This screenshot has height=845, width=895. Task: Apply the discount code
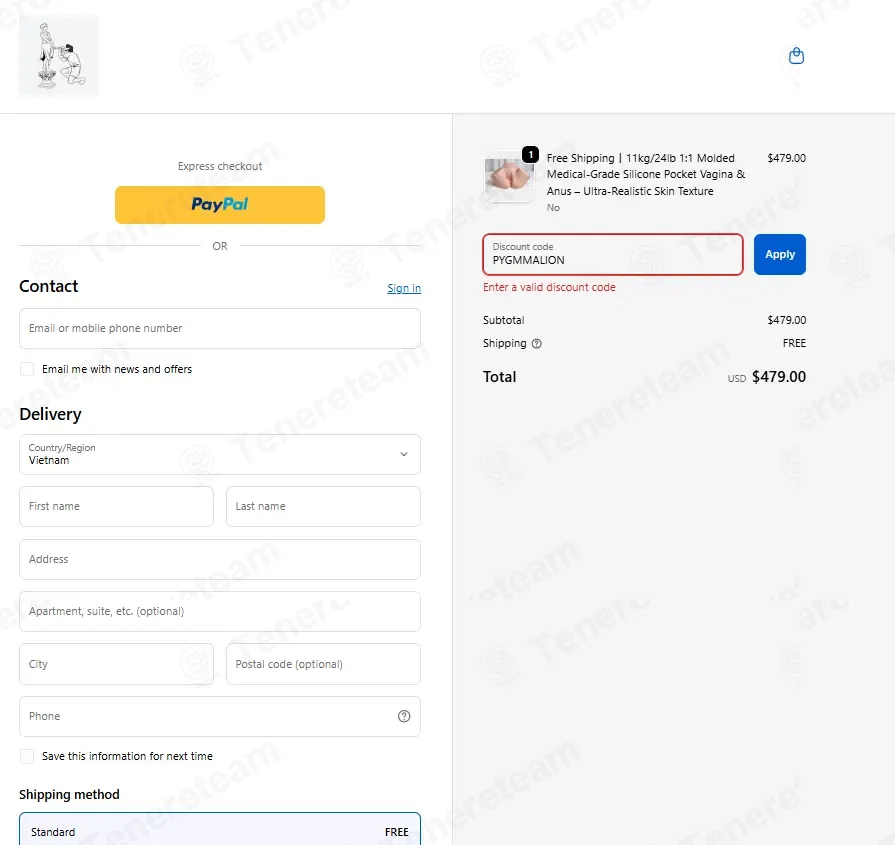(779, 255)
